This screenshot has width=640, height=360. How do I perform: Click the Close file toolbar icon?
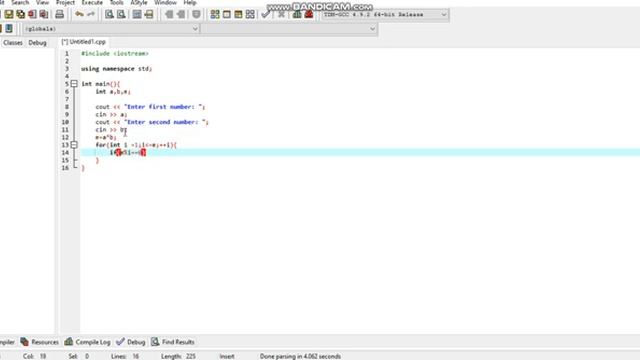click(32, 15)
